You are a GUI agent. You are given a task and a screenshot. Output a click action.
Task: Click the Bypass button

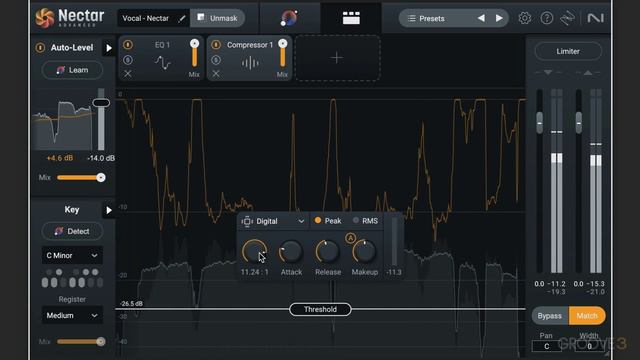[x=549, y=316]
